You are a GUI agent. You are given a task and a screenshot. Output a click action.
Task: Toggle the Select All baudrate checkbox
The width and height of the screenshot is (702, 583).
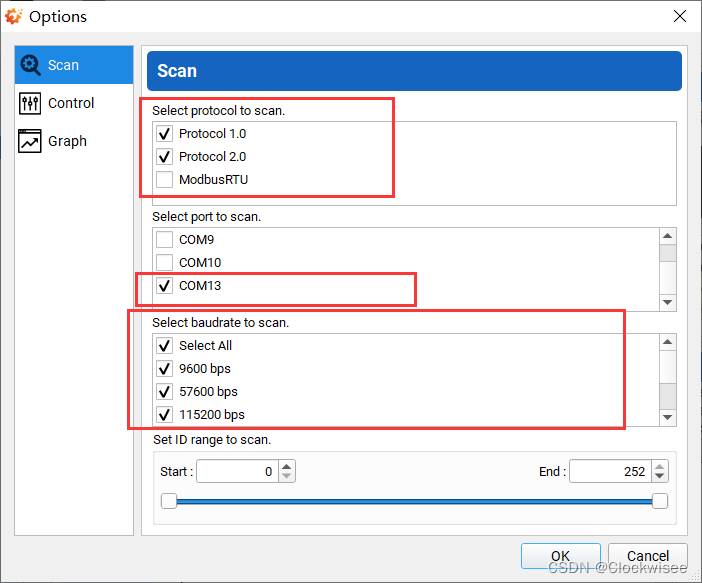click(x=164, y=346)
